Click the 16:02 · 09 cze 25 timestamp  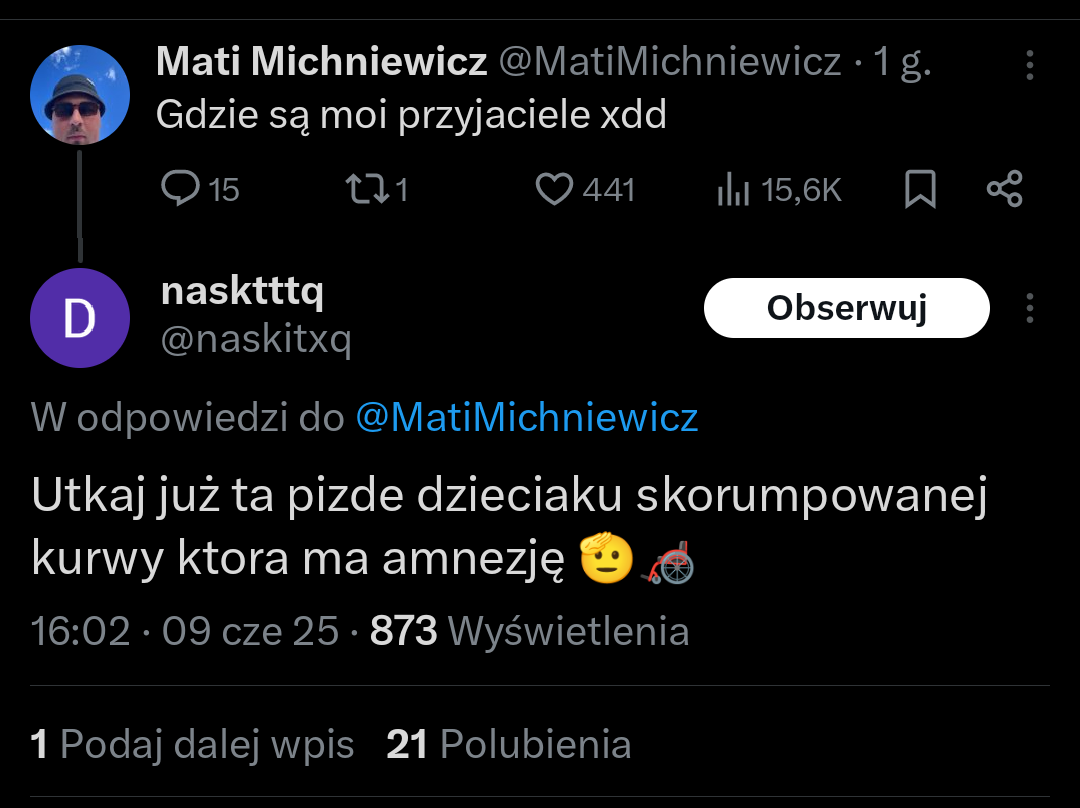coord(185,631)
